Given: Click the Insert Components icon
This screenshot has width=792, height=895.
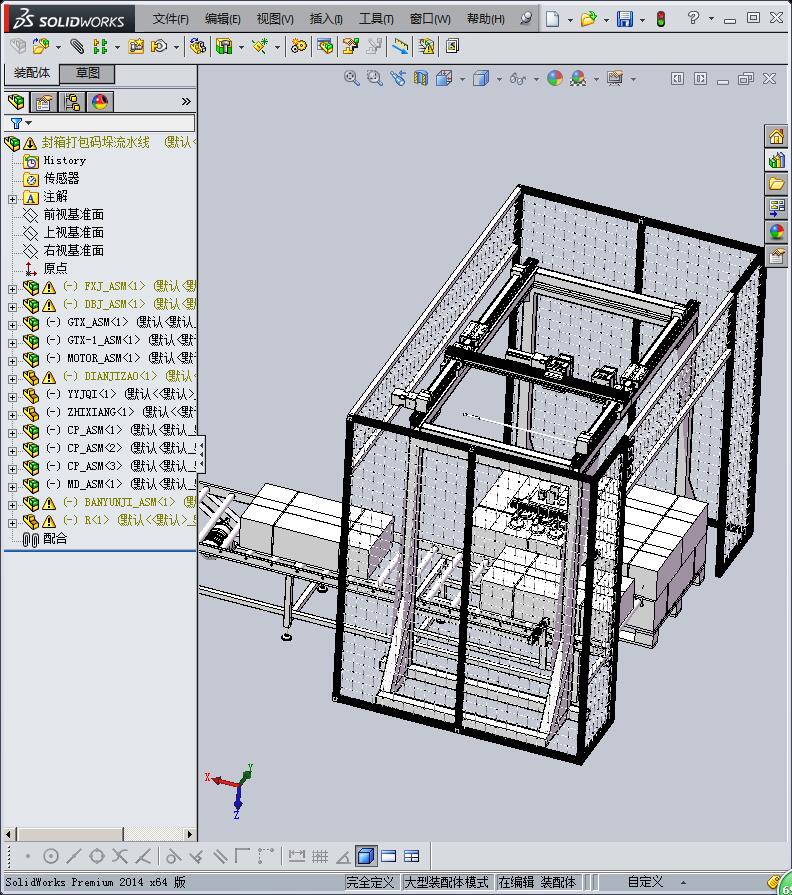Looking at the screenshot, I should 41,46.
